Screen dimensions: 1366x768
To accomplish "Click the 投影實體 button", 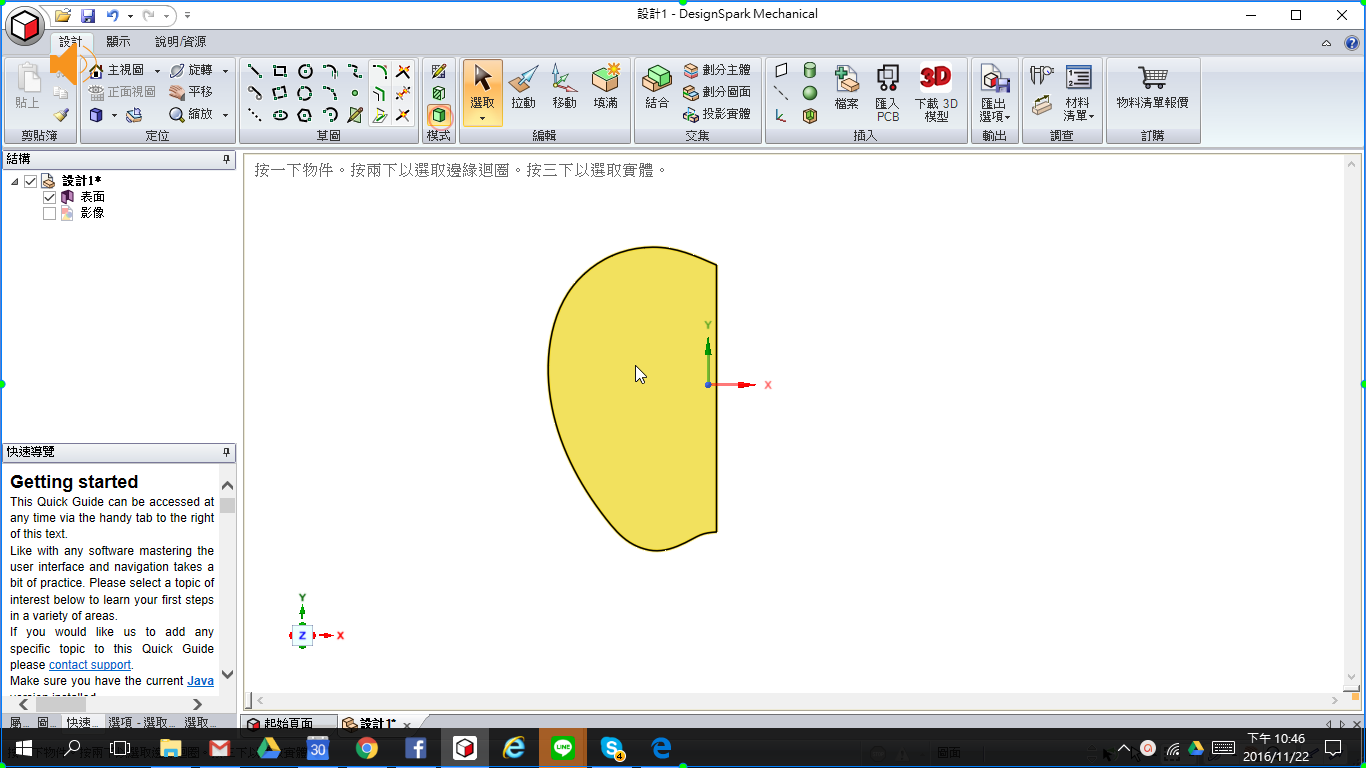I will [x=717, y=114].
